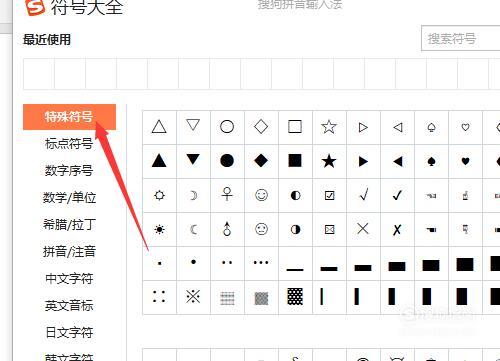Screen dimensions: 500x361
Task: Select the hollow spade suit symbol
Action: (432, 127)
